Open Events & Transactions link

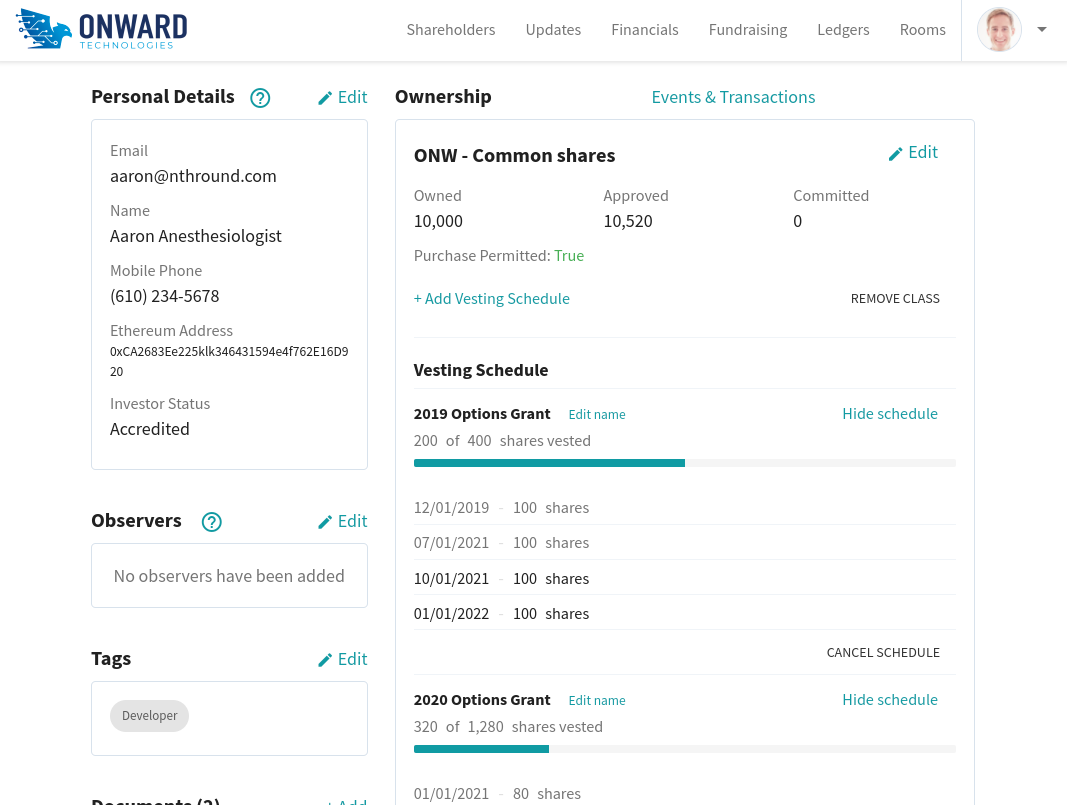tap(733, 97)
